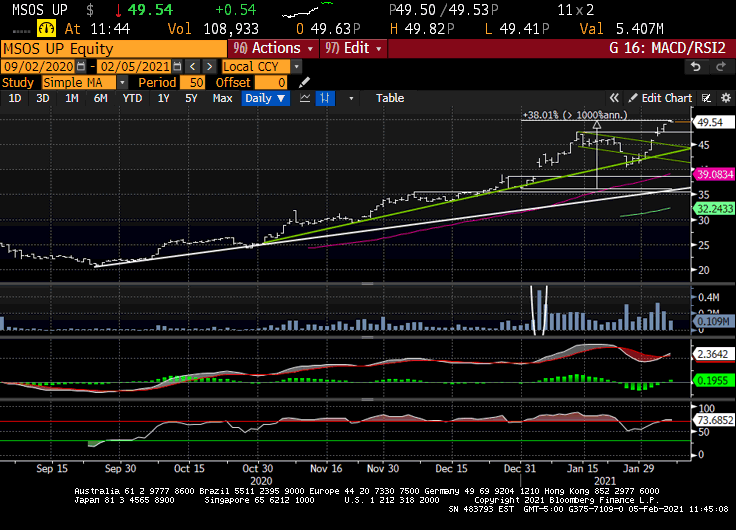Open start date calendar picker icon

tap(81, 66)
